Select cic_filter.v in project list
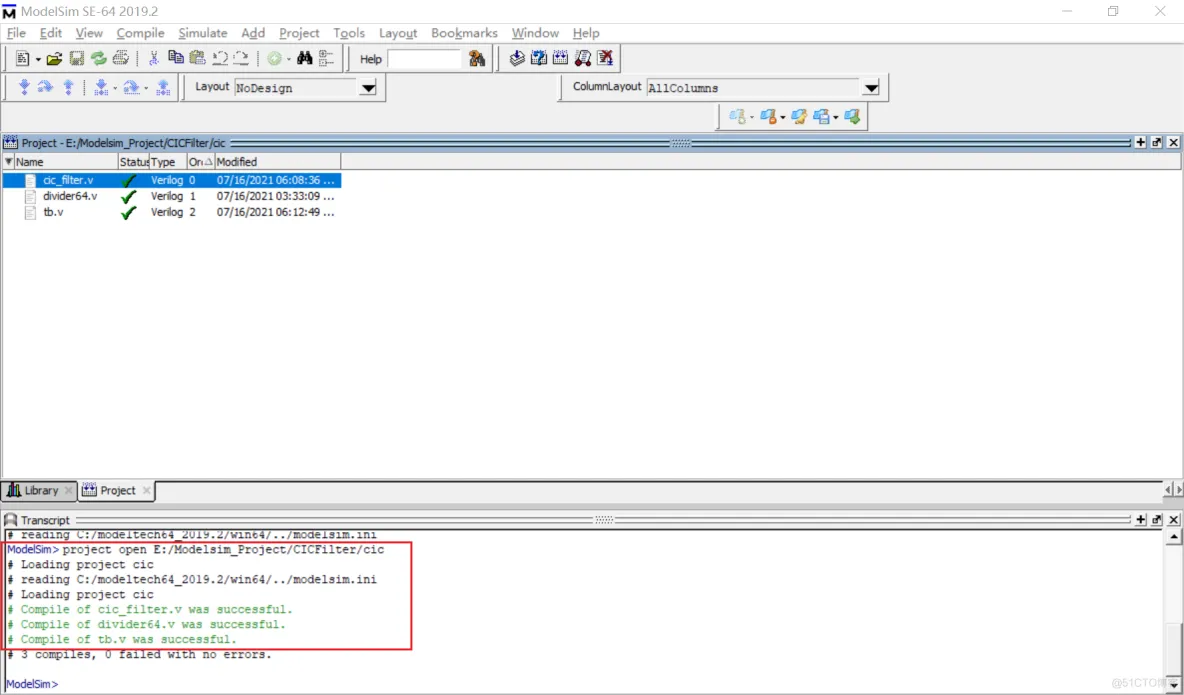The image size is (1184, 695). tap(172, 181)
